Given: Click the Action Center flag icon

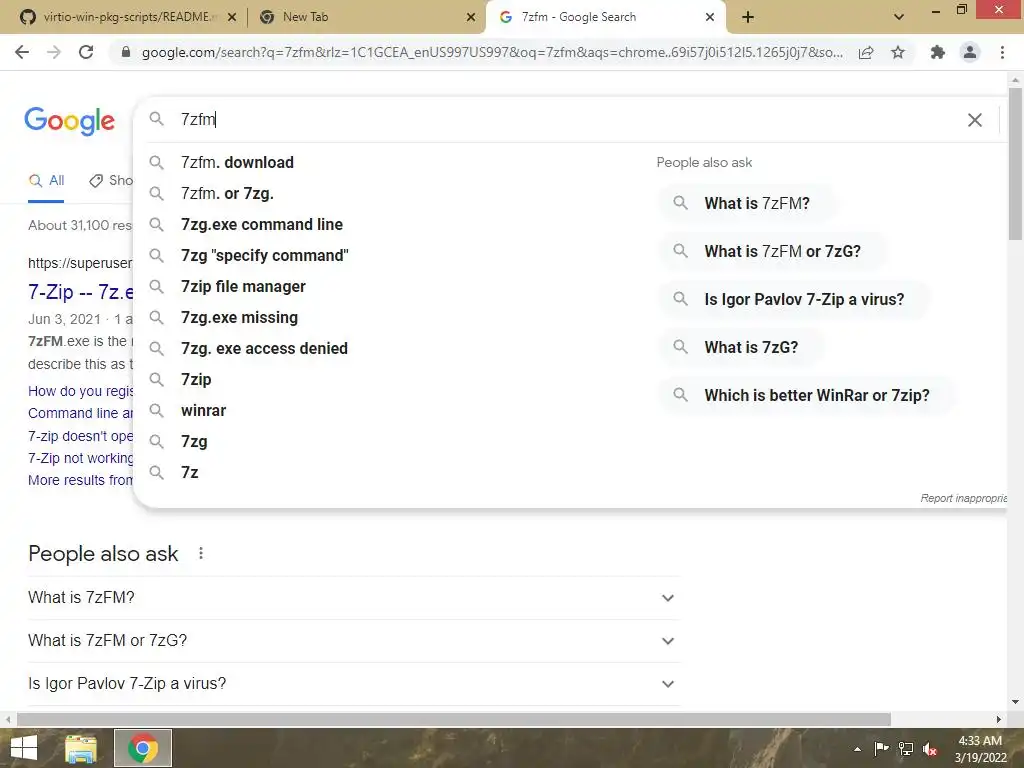Looking at the screenshot, I should [x=882, y=749].
